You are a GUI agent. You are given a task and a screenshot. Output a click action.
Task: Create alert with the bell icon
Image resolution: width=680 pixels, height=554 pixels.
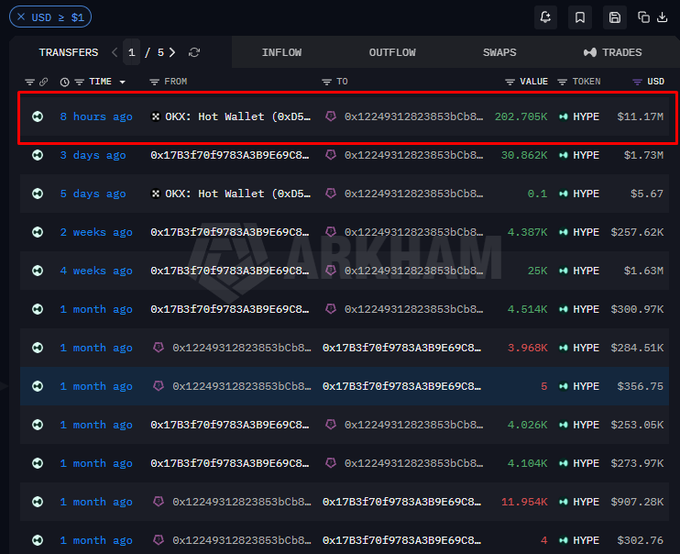[x=545, y=17]
